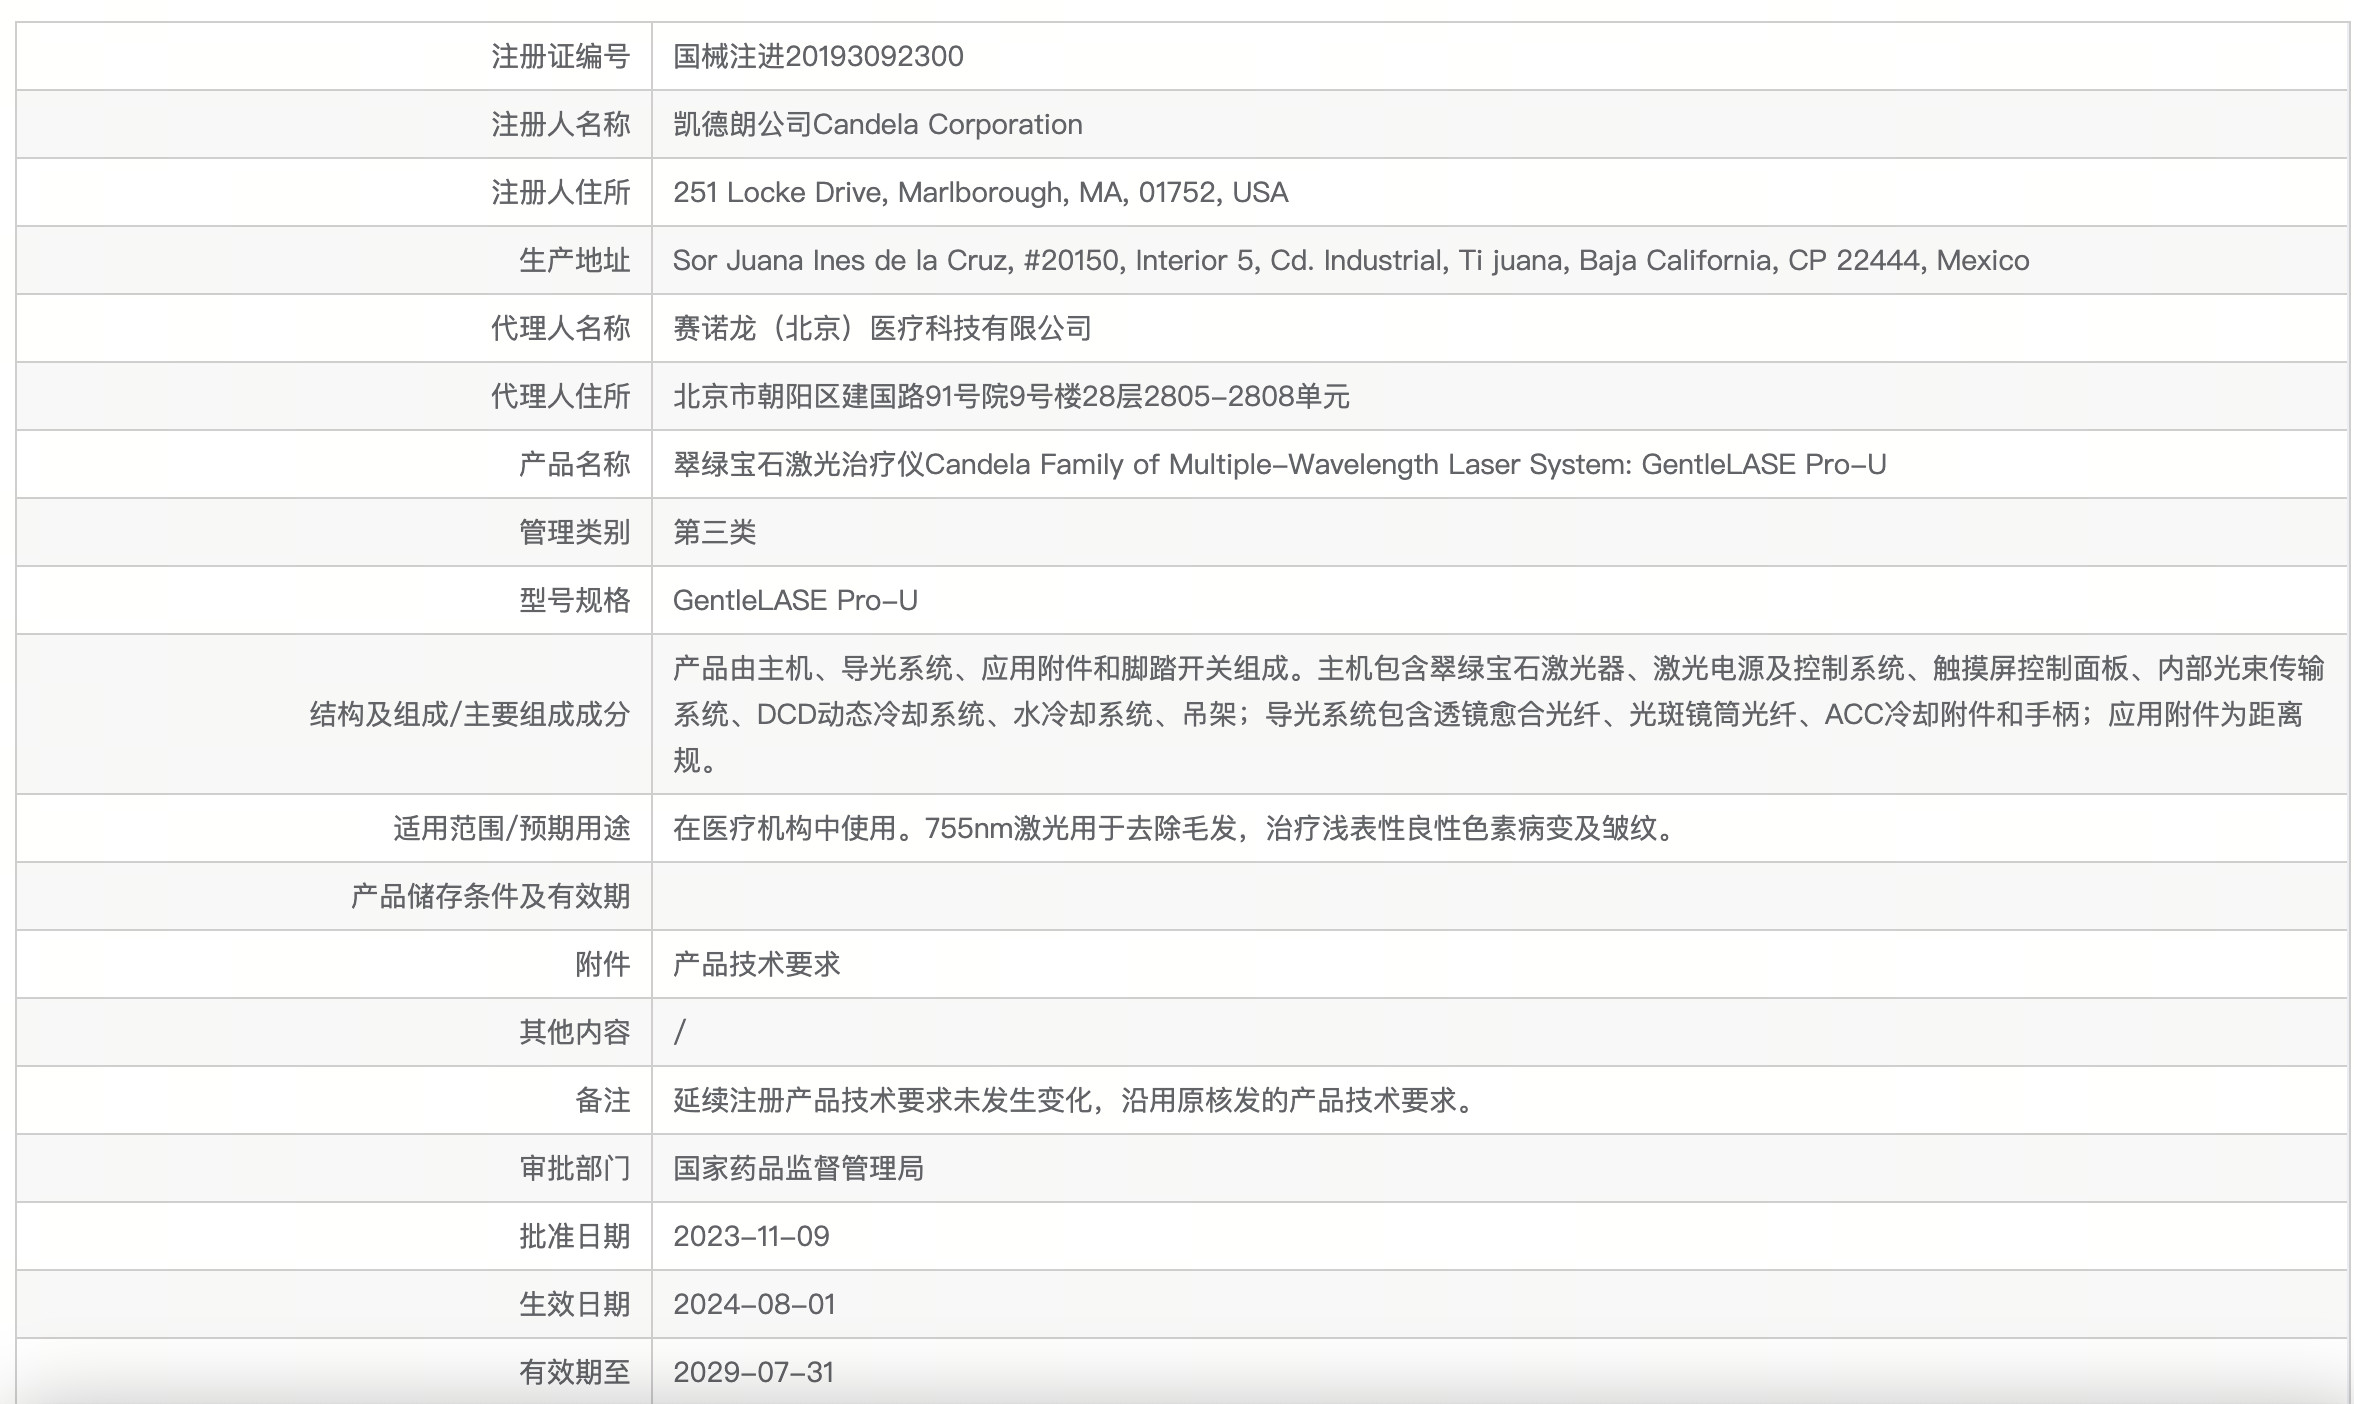Click the 注册人住所 label
The height and width of the screenshot is (1404, 2354).
click(560, 192)
